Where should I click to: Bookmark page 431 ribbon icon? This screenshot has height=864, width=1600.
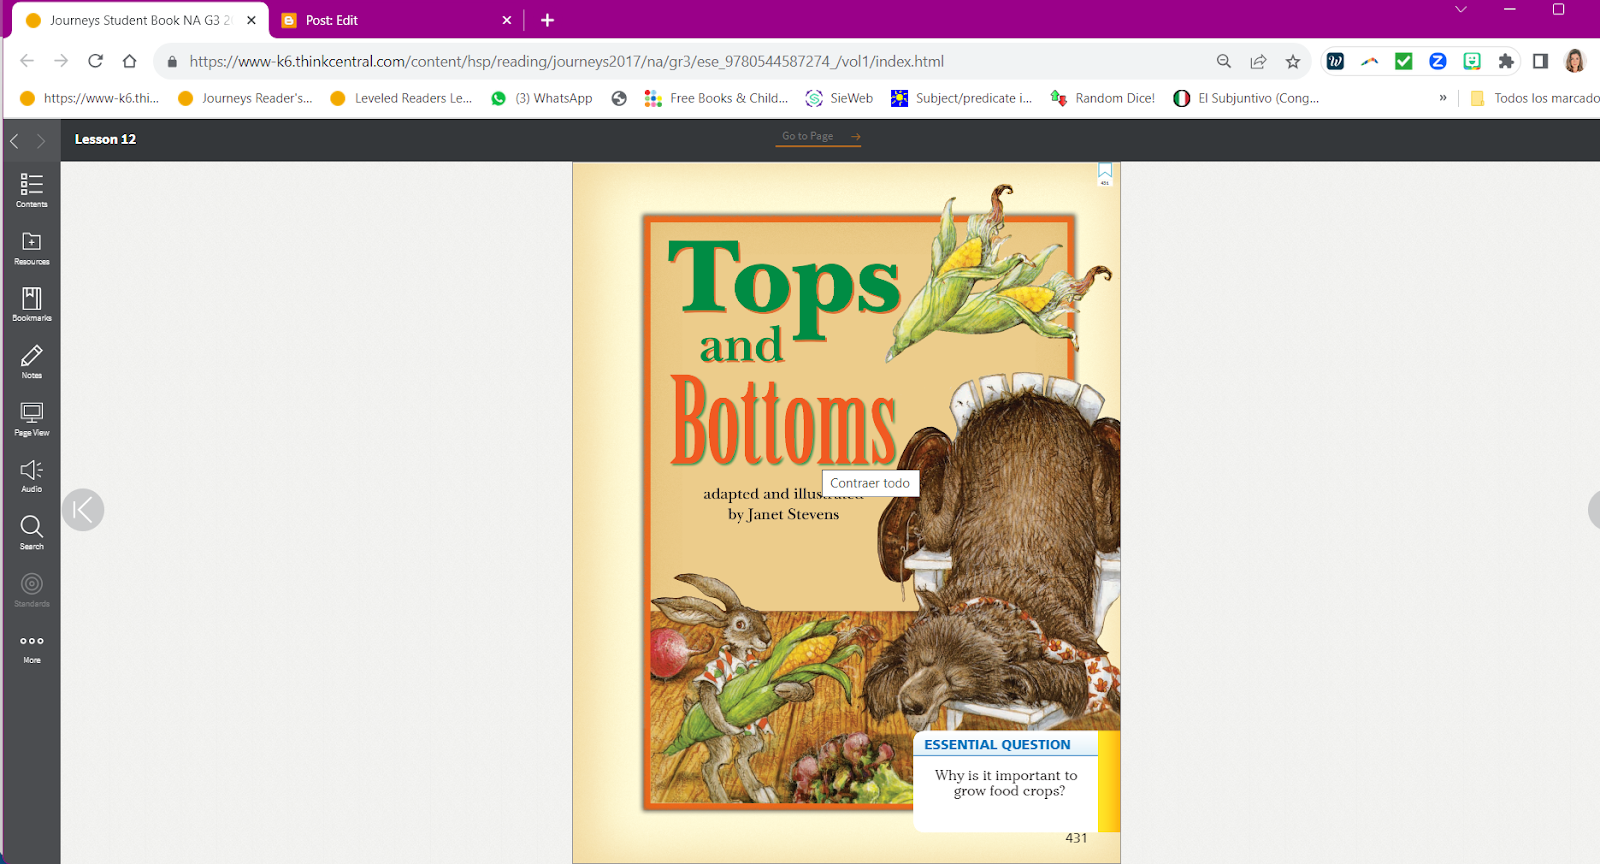1105,174
